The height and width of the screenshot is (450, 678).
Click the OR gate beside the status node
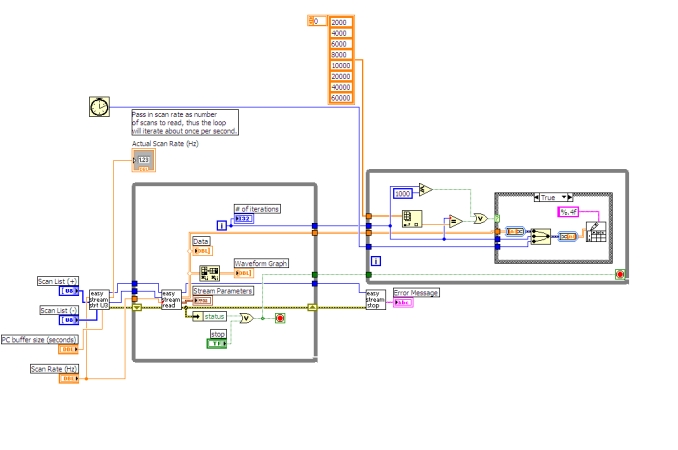[247, 318]
